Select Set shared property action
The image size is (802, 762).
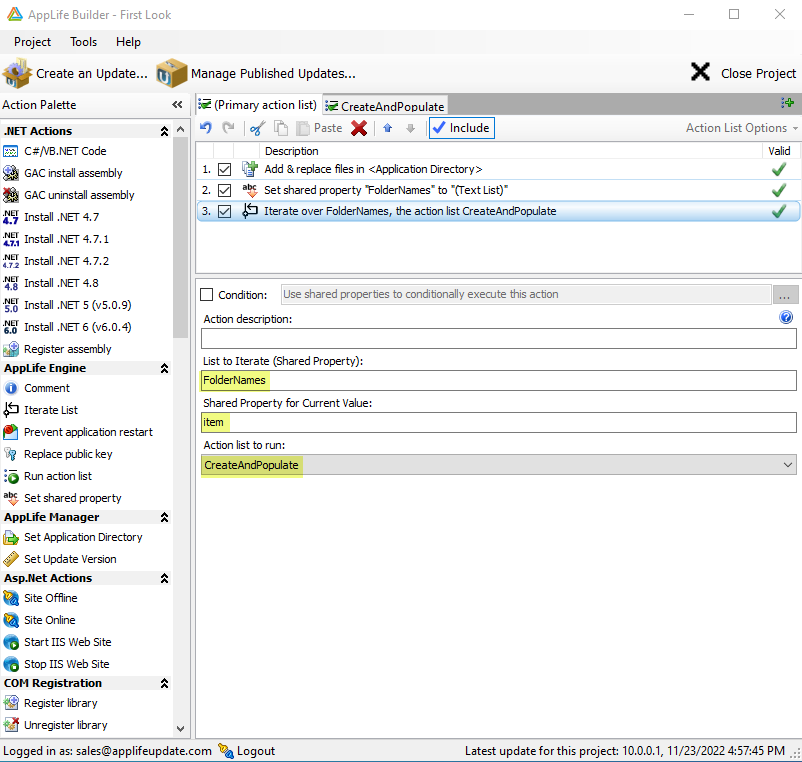coord(62,498)
